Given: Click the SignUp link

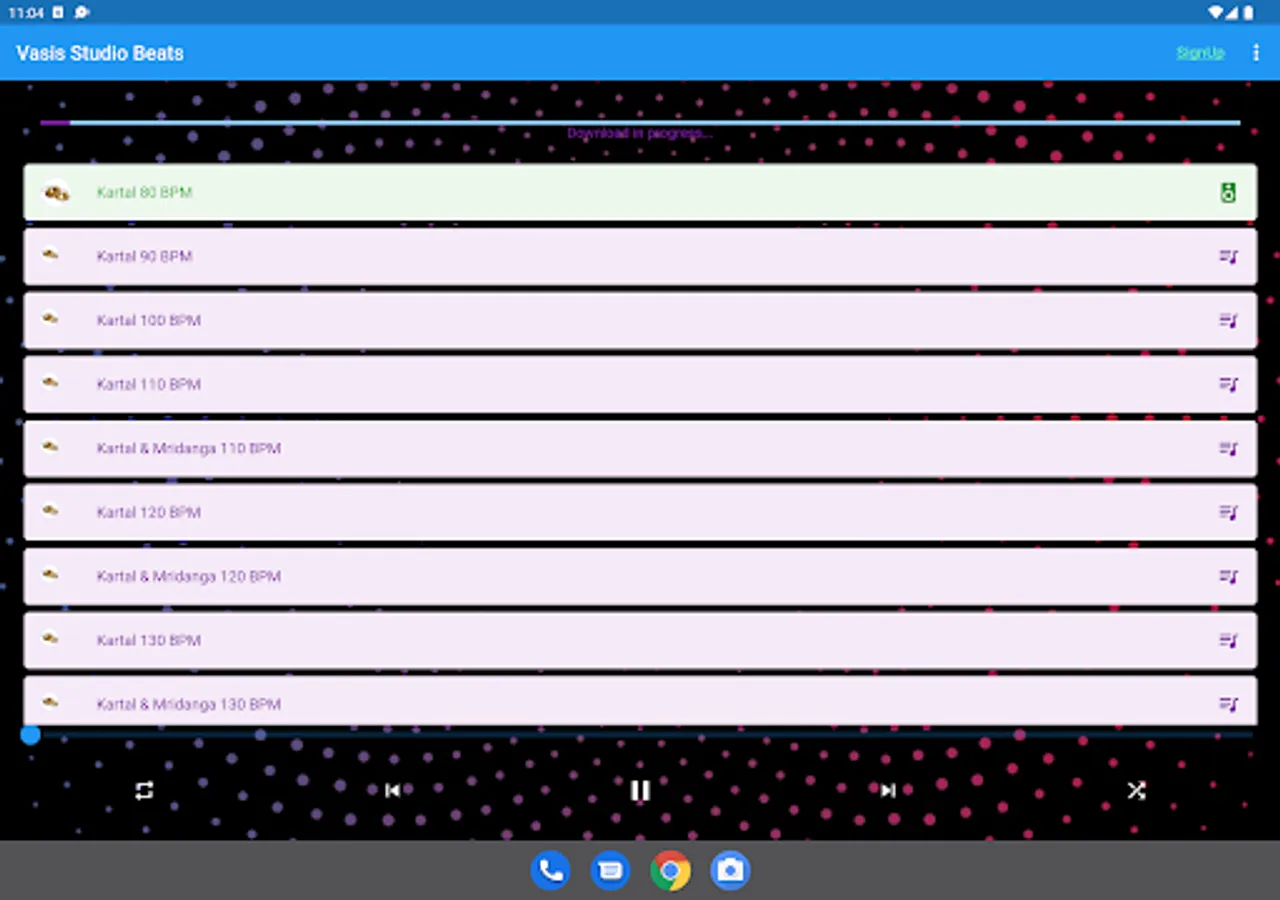Looking at the screenshot, I should point(1200,53).
